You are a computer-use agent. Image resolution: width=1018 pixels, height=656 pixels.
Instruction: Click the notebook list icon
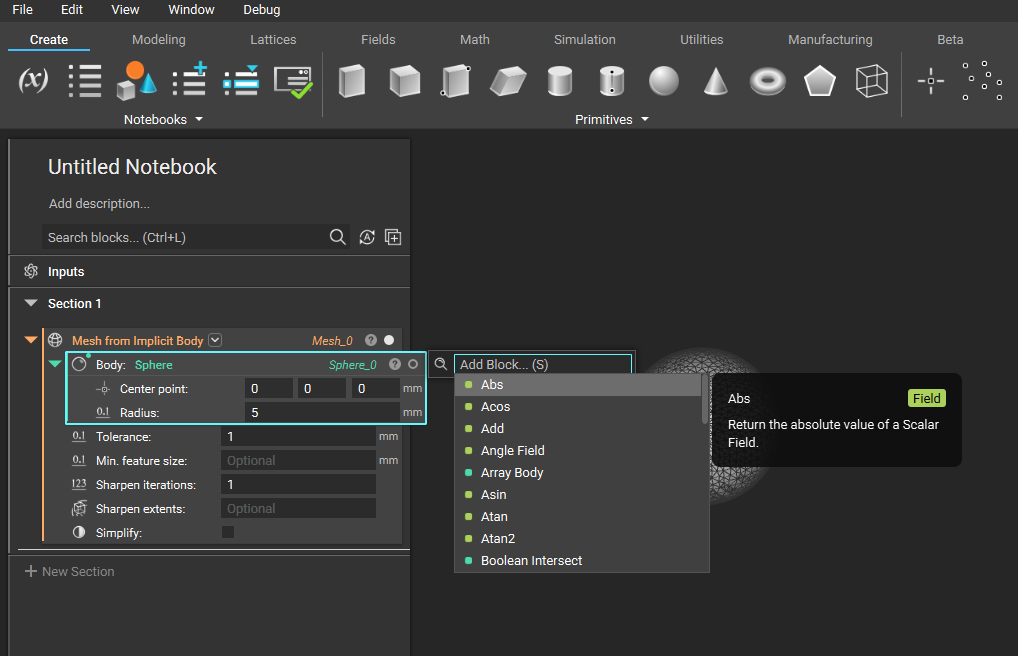(85, 81)
